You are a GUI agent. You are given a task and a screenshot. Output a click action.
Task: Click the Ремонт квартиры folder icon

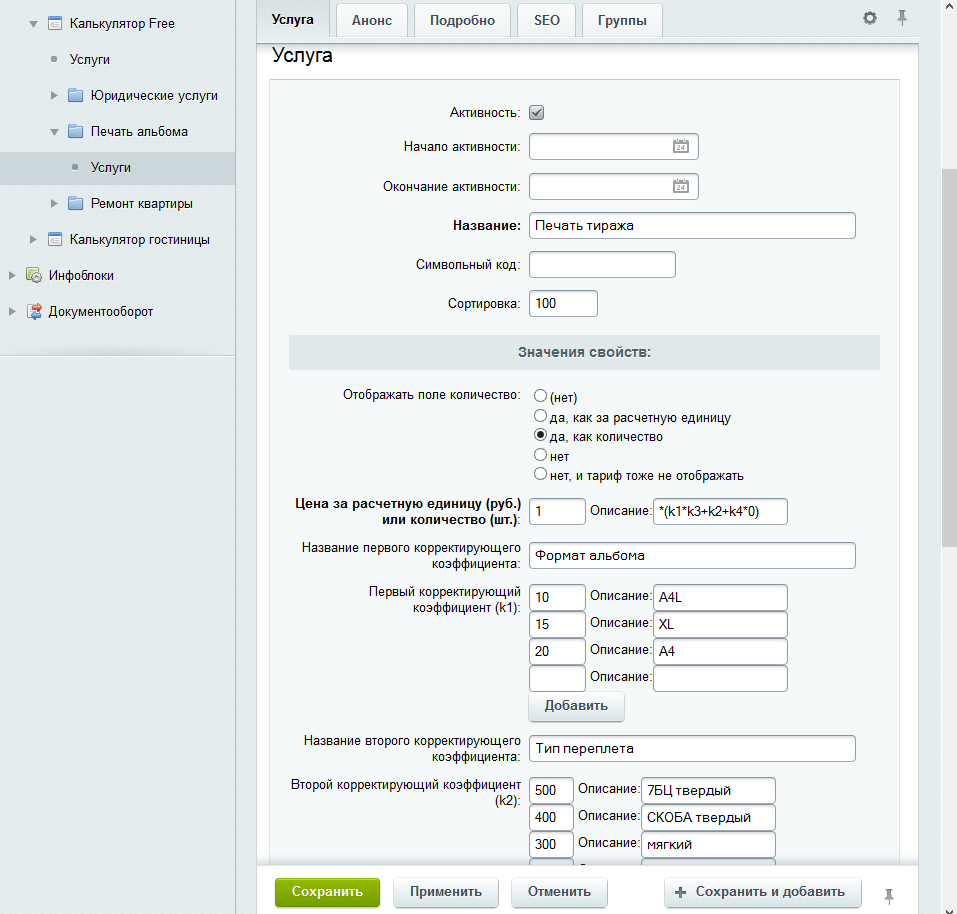point(76,203)
